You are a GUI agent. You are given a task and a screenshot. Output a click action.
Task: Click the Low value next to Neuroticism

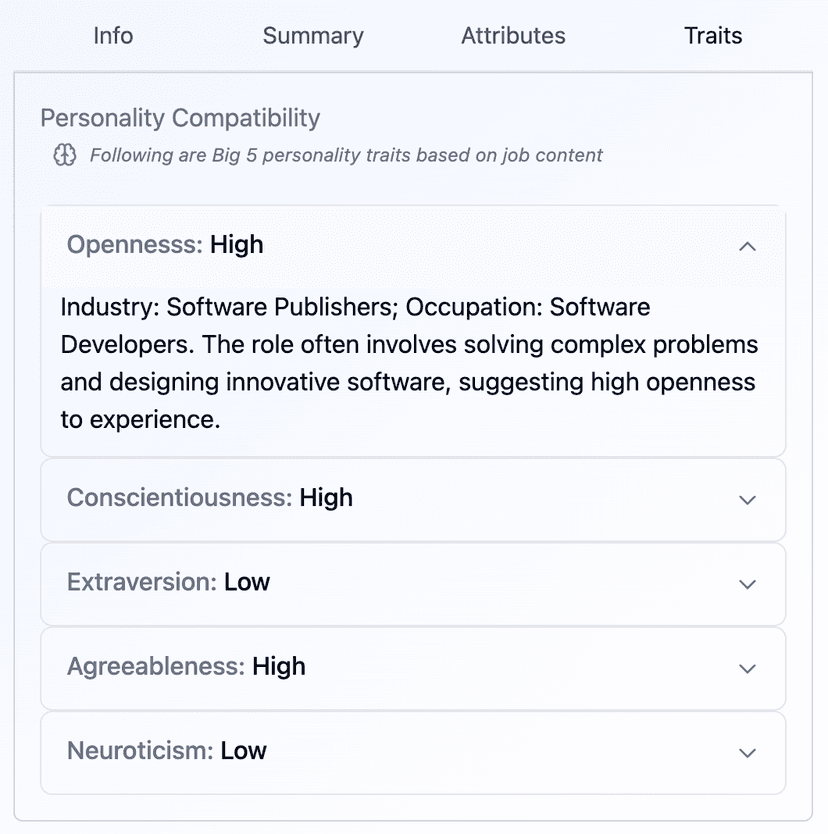(244, 750)
